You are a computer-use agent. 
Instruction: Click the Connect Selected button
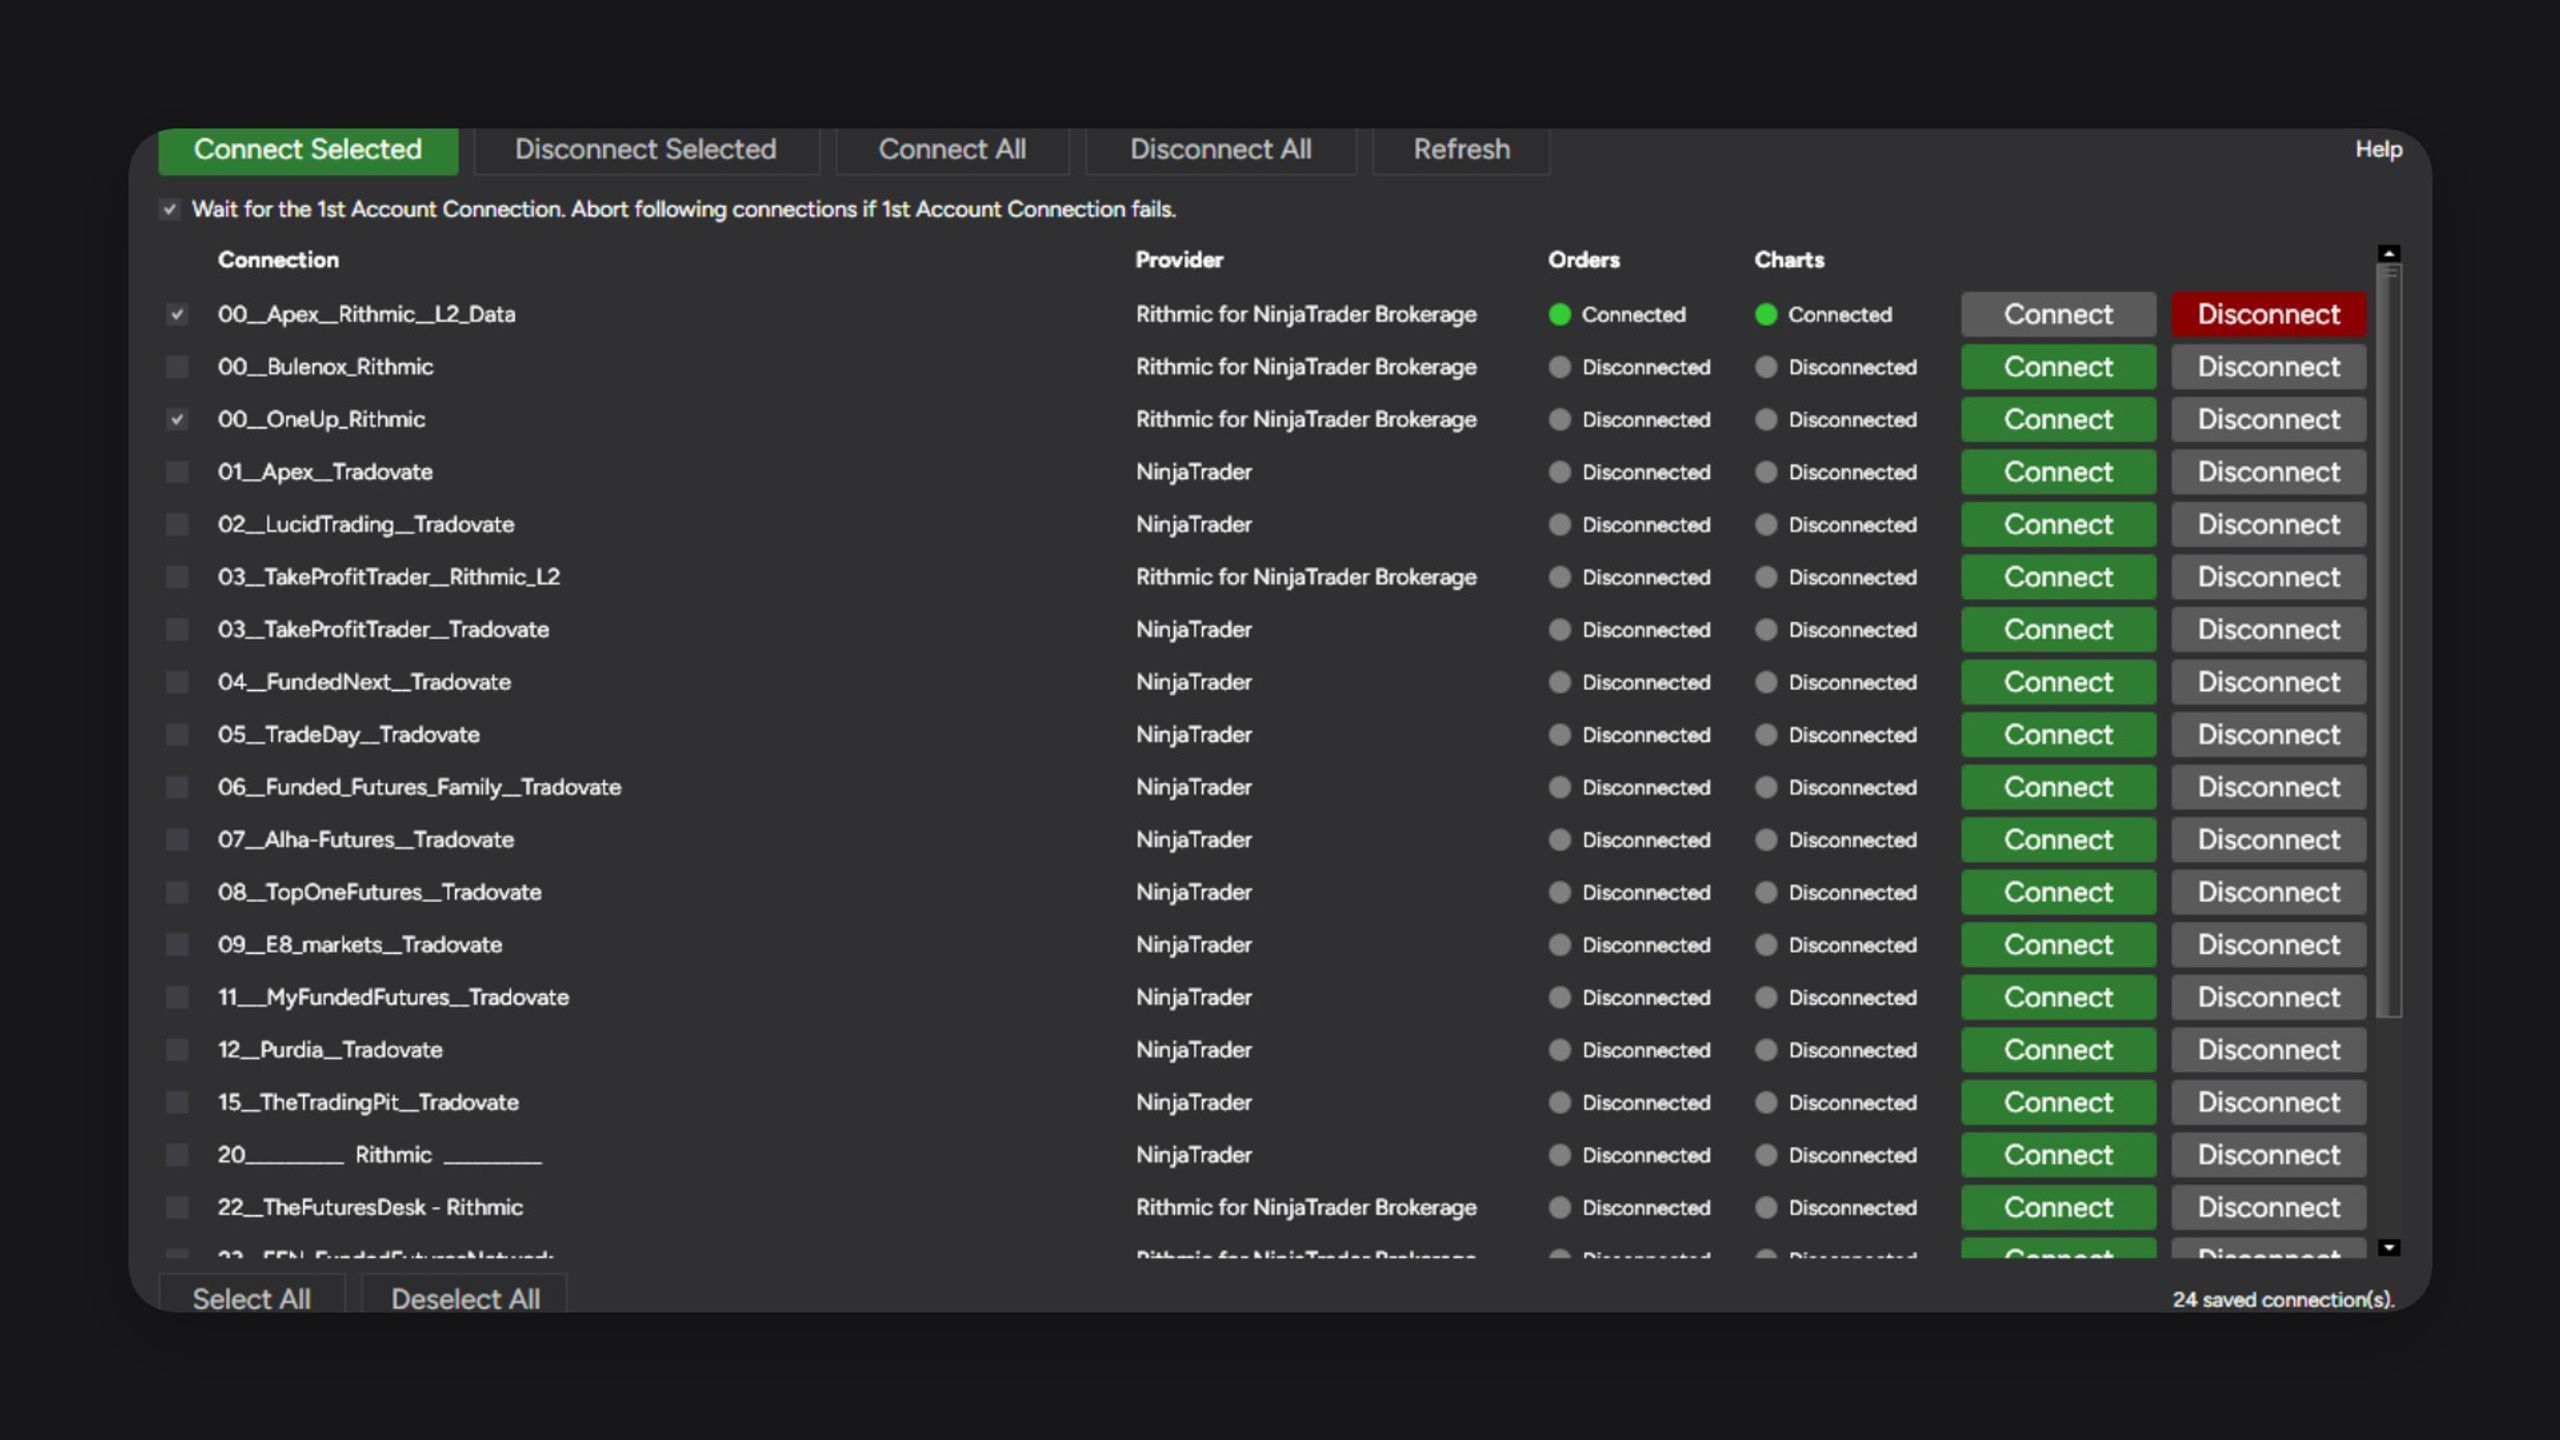tap(308, 150)
